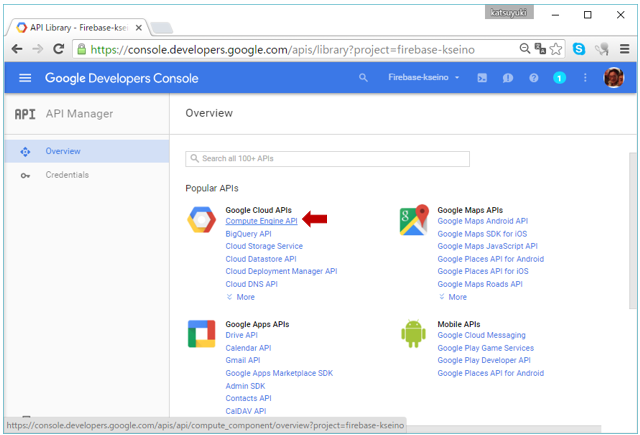The image size is (640, 435).
Task: Click the browser forward arrow
Action: (x=38, y=49)
